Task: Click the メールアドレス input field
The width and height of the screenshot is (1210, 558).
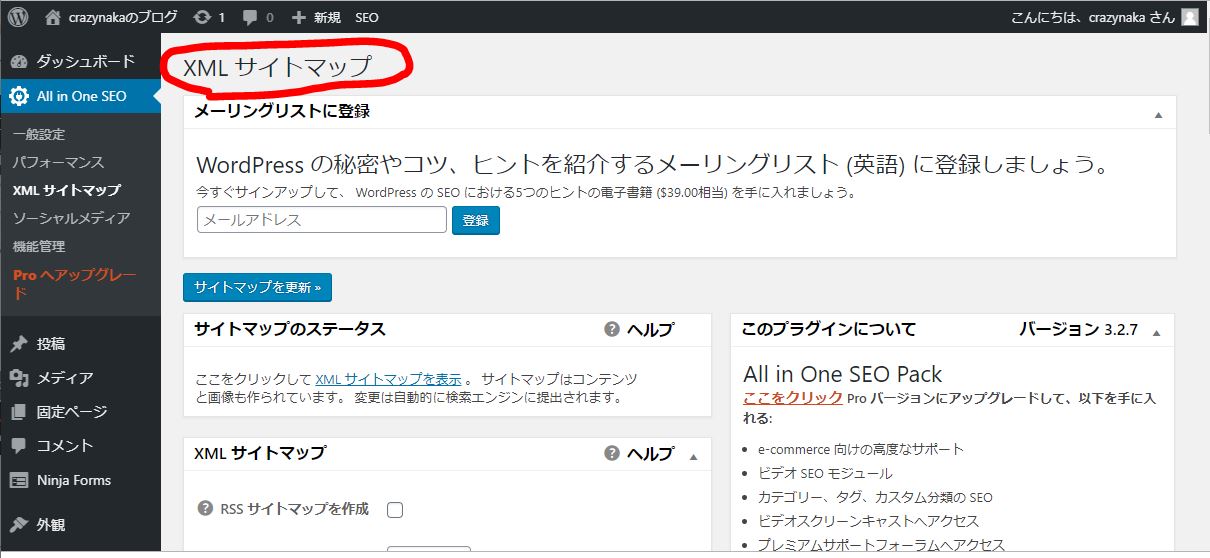Action: click(322, 220)
